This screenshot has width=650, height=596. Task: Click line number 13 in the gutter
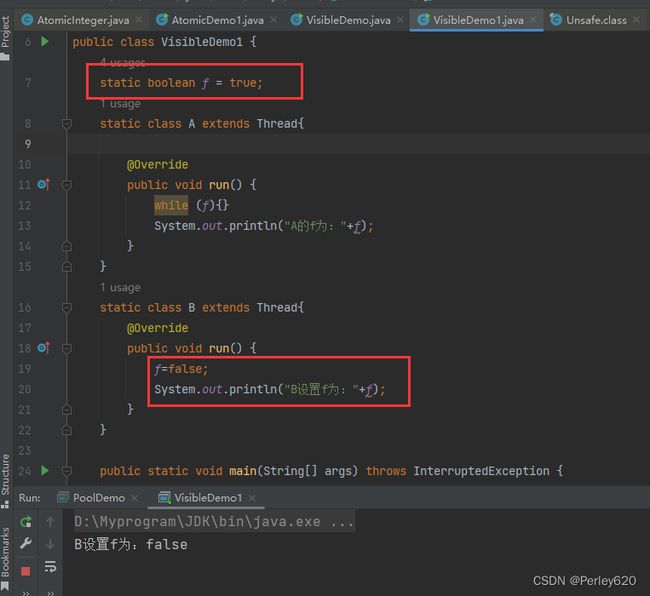(x=24, y=226)
